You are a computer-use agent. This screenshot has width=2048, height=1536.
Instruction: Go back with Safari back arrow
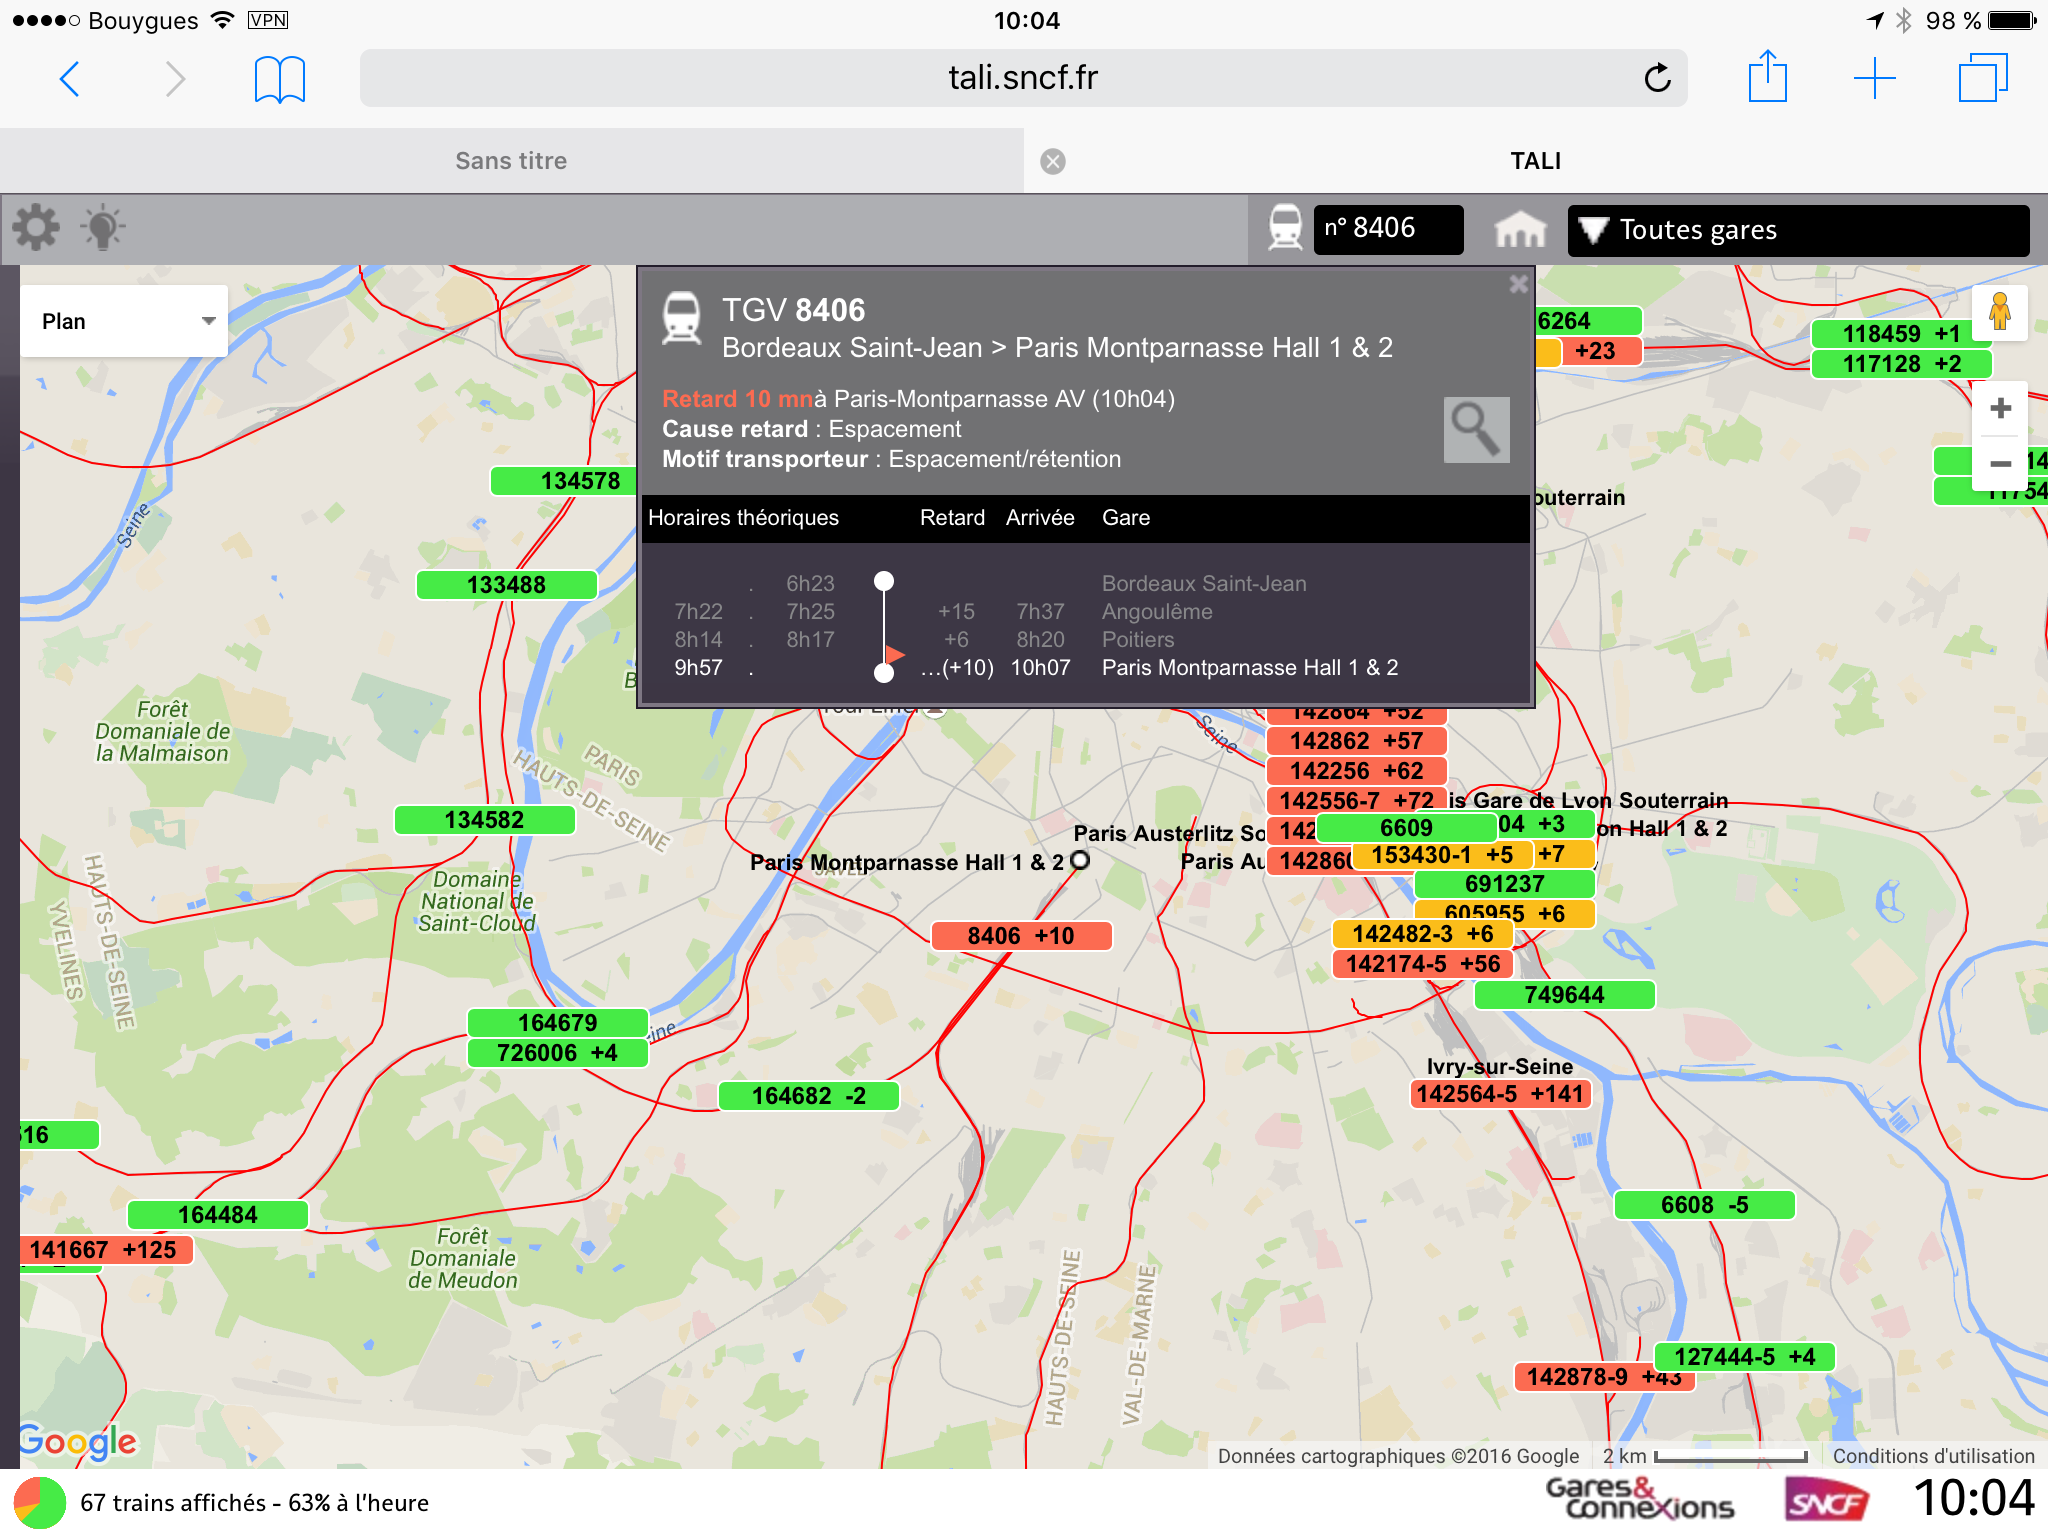click(x=69, y=79)
